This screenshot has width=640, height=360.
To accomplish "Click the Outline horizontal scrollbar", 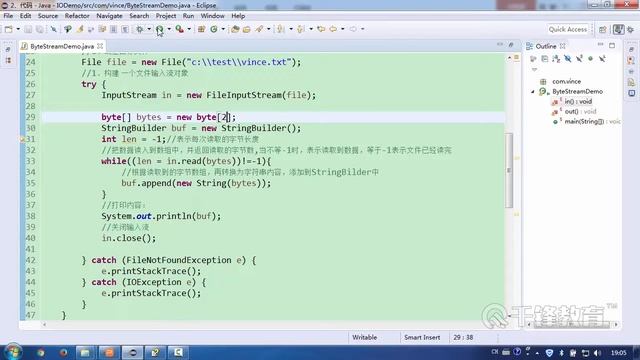I will [571, 324].
